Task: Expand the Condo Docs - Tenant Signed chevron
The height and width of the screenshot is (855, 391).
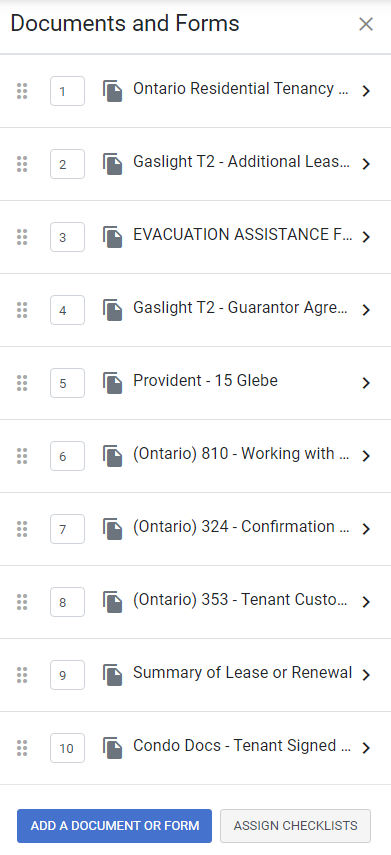Action: (x=366, y=748)
